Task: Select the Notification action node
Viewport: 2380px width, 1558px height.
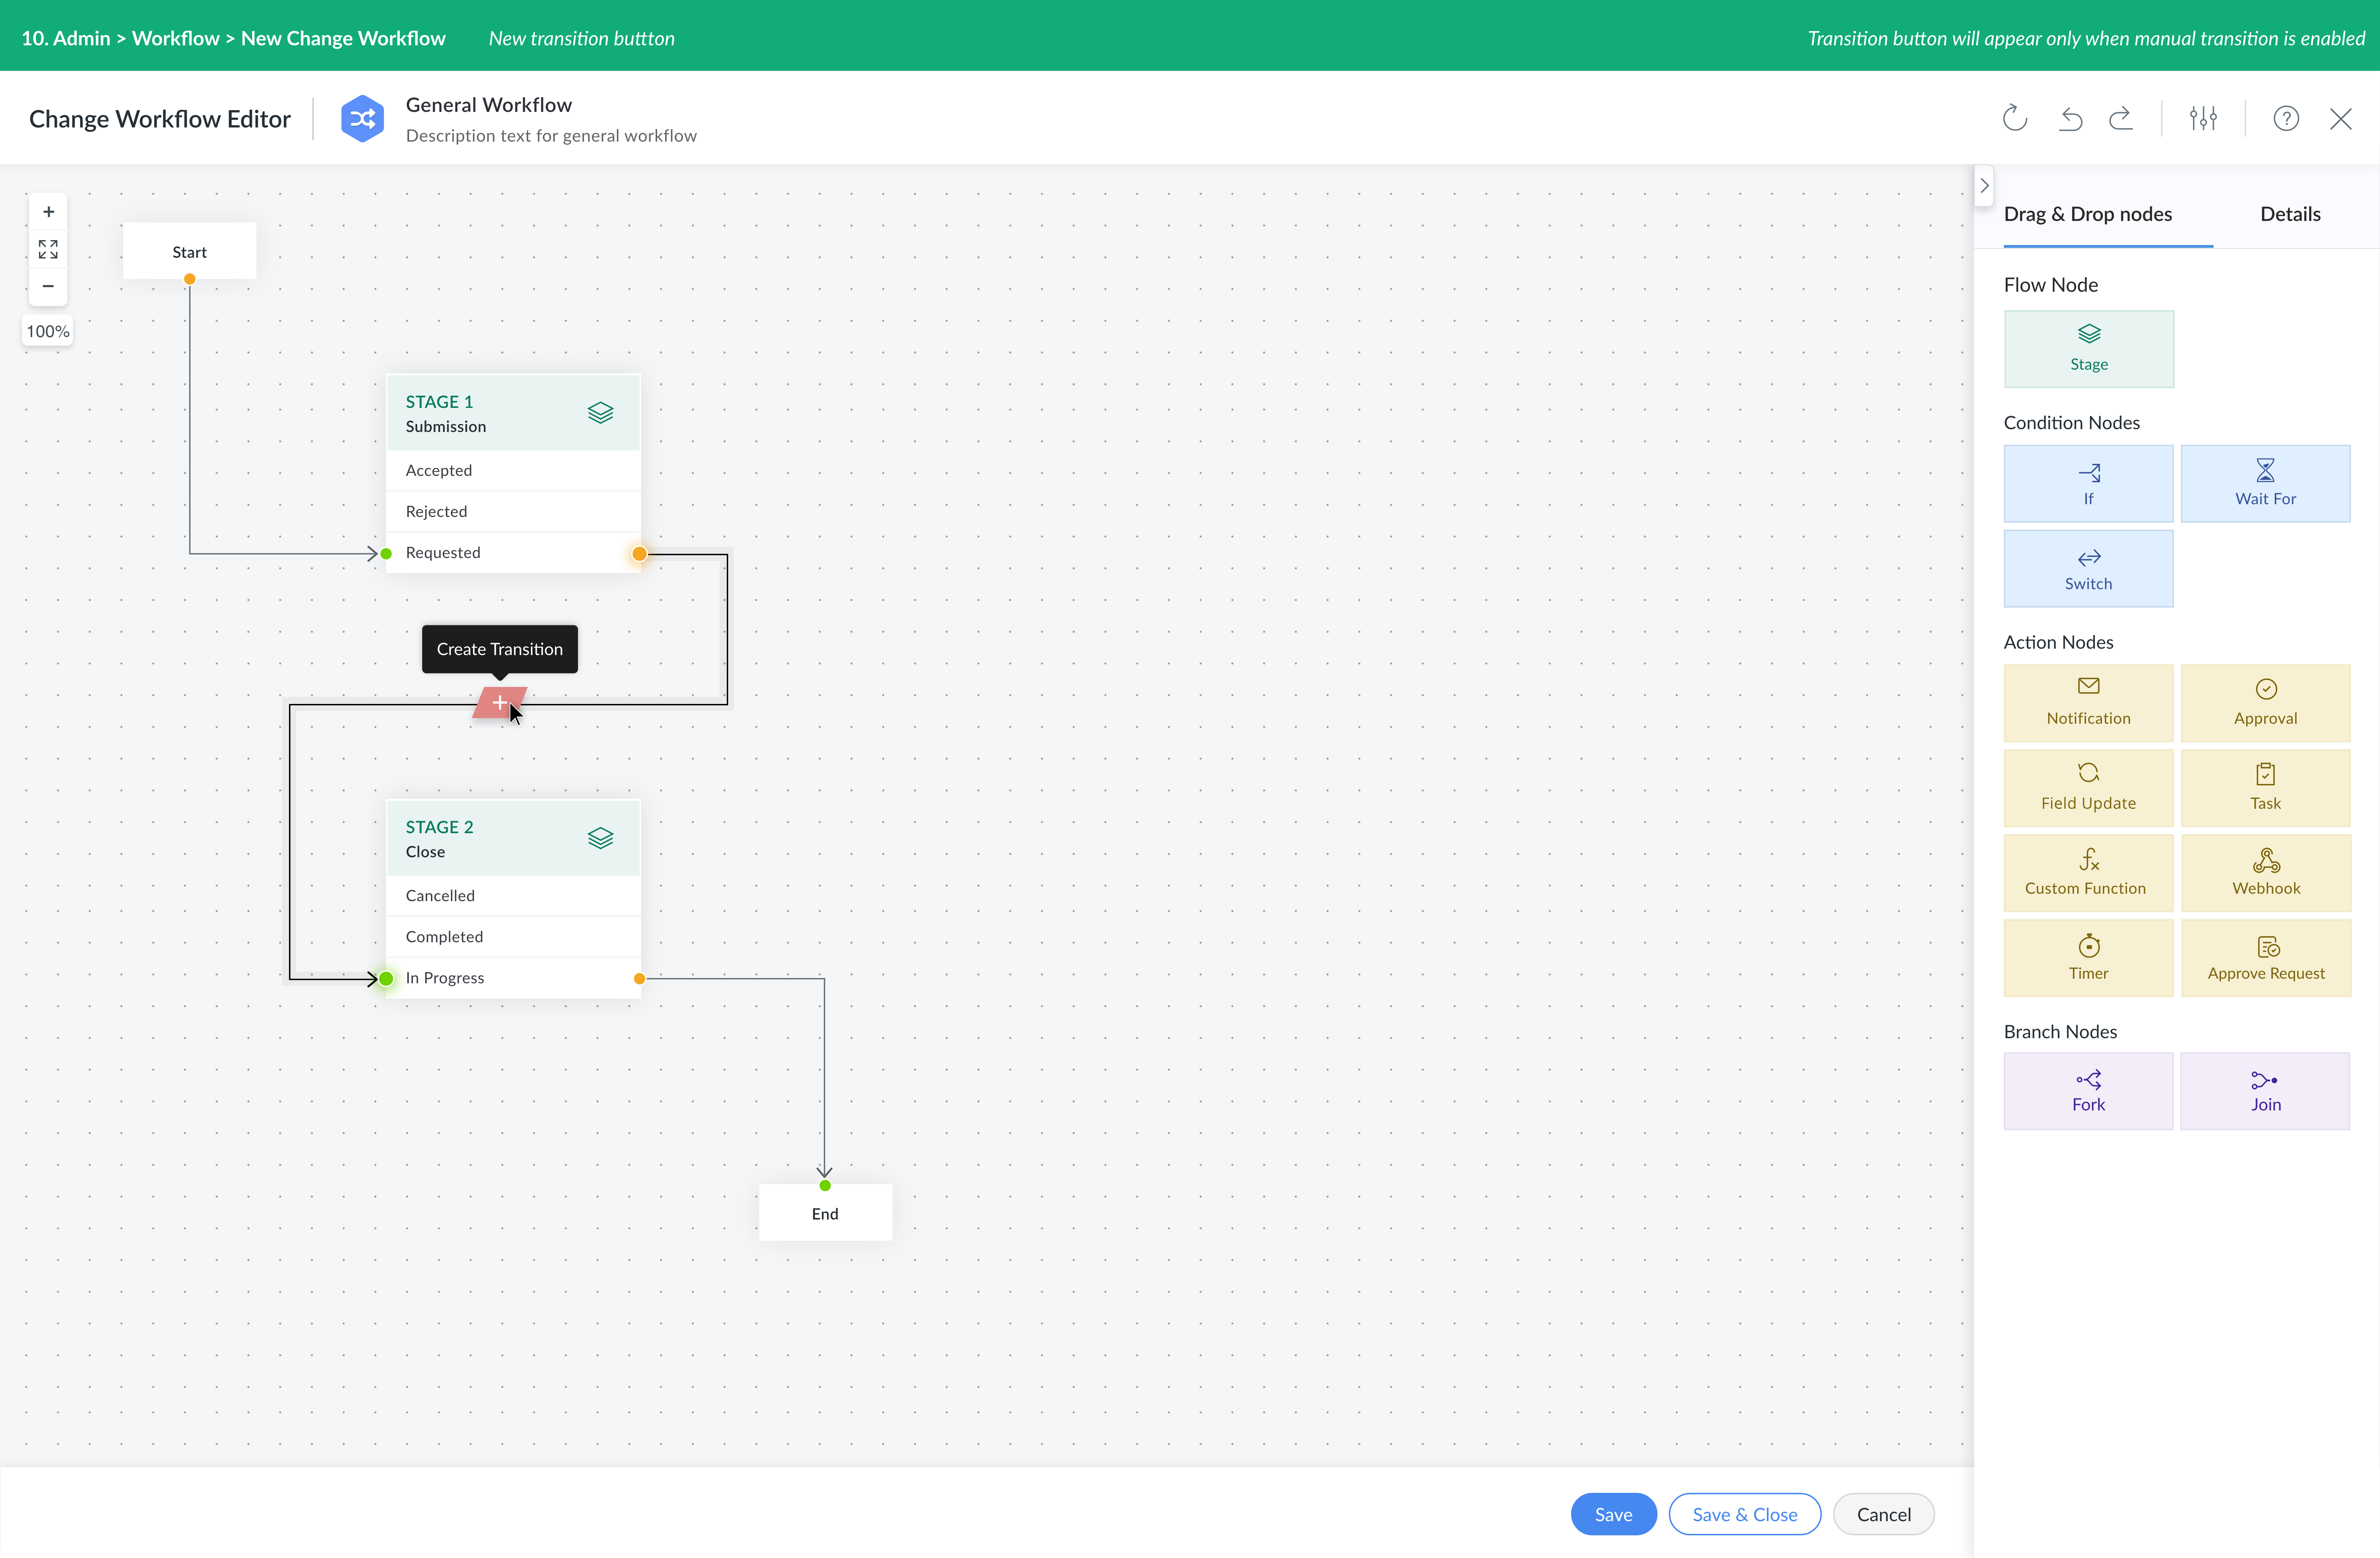Action: (2089, 703)
